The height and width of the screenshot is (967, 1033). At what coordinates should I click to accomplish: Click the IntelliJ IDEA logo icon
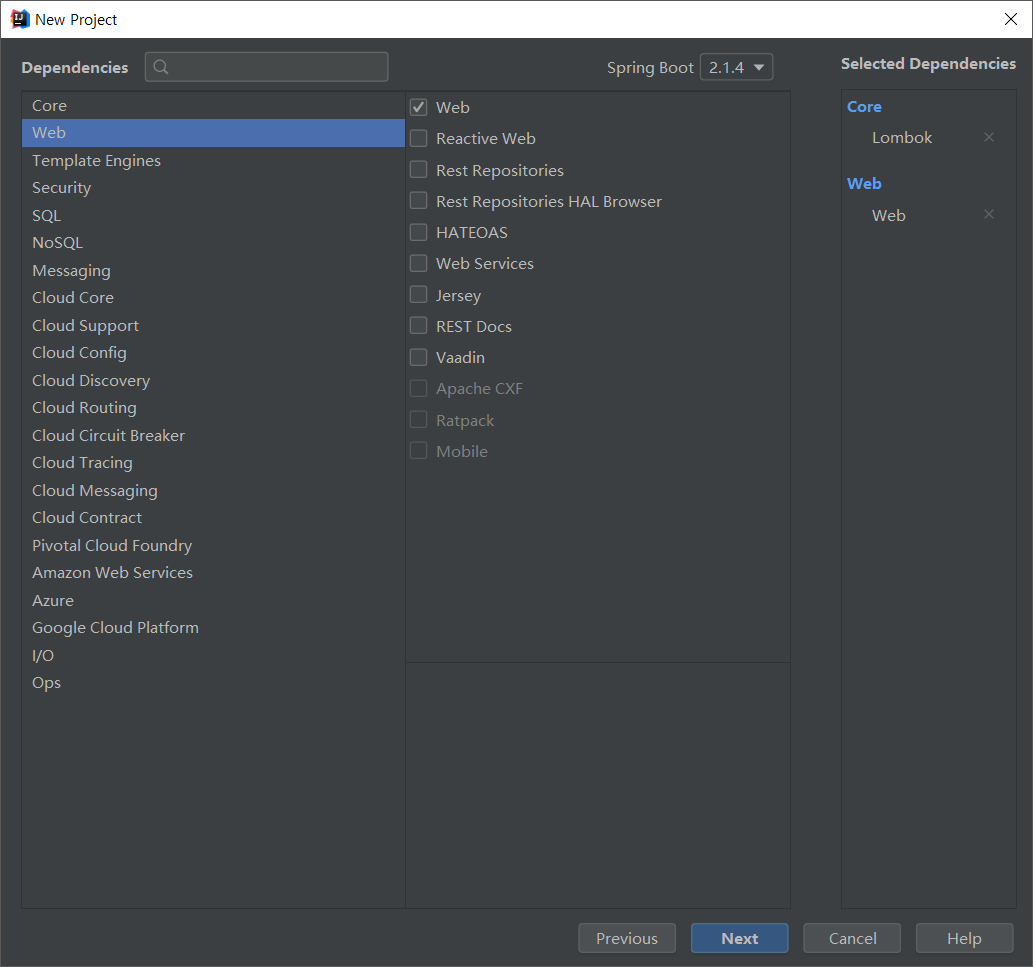20,19
